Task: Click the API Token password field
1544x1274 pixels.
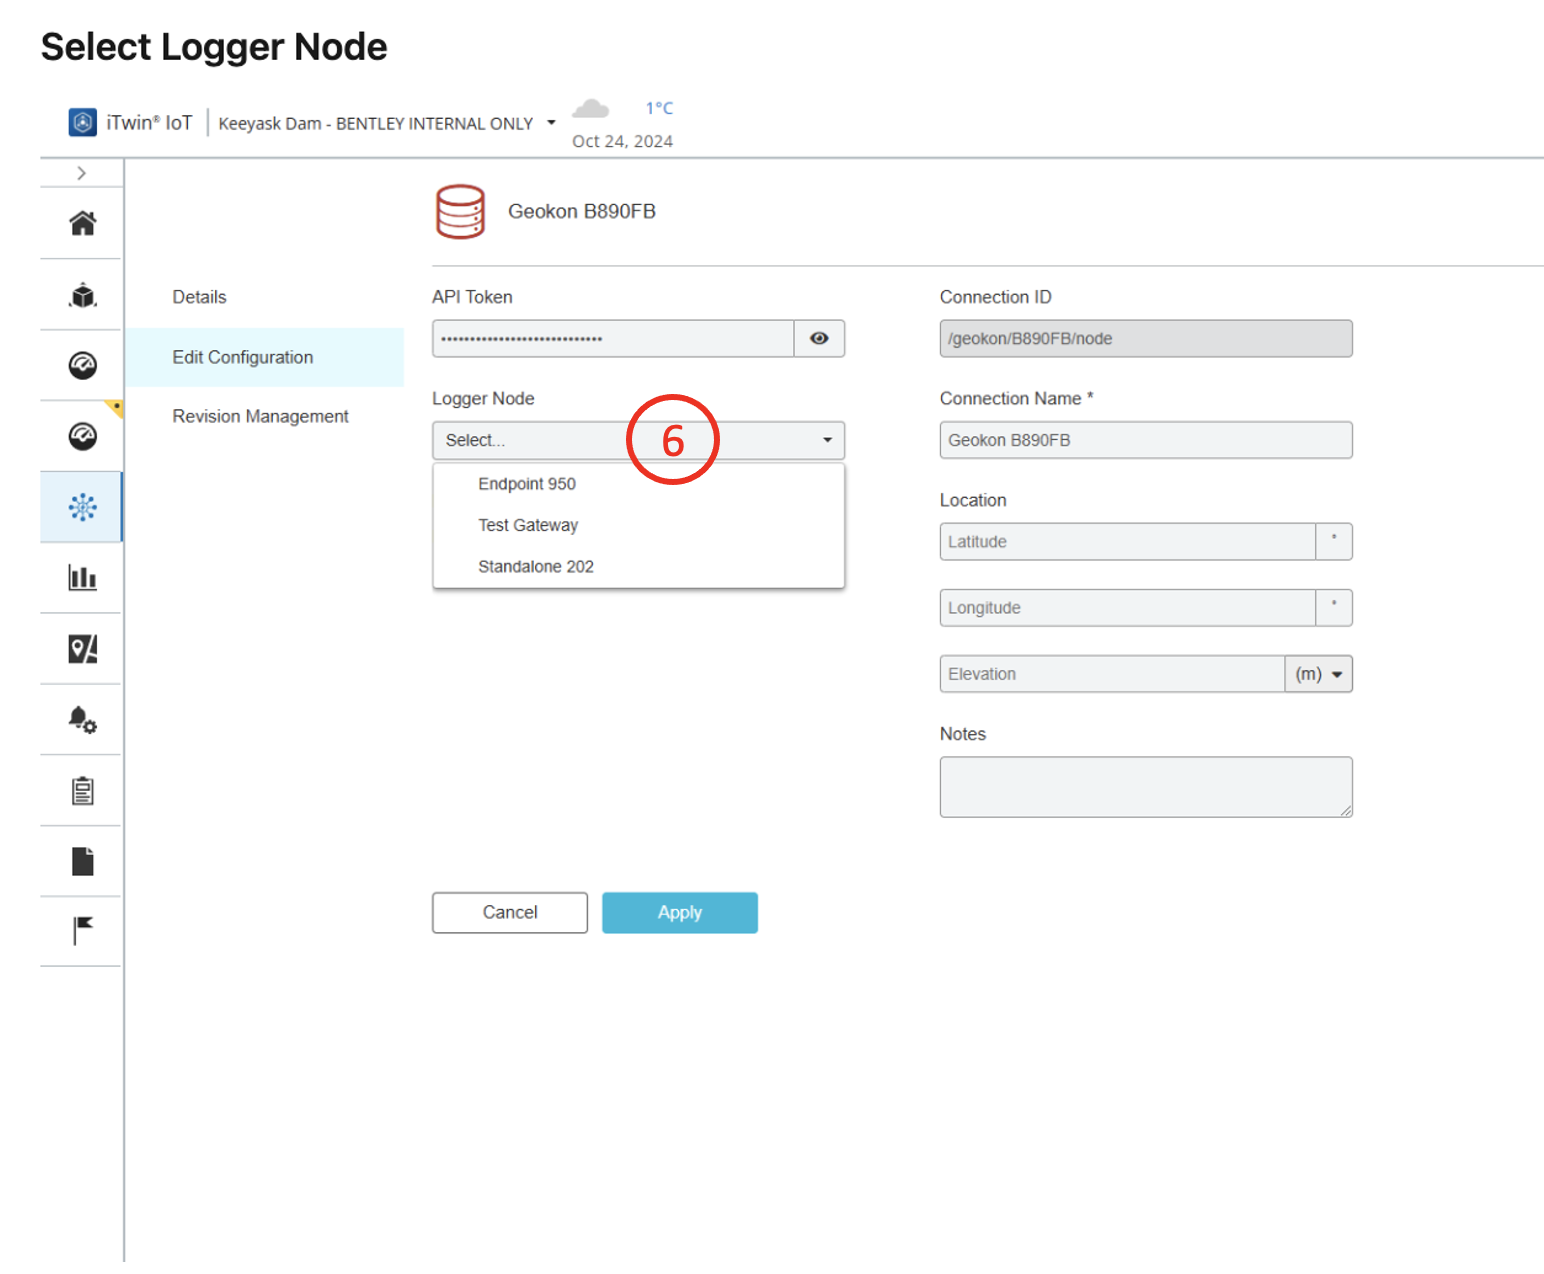Action: coord(614,338)
